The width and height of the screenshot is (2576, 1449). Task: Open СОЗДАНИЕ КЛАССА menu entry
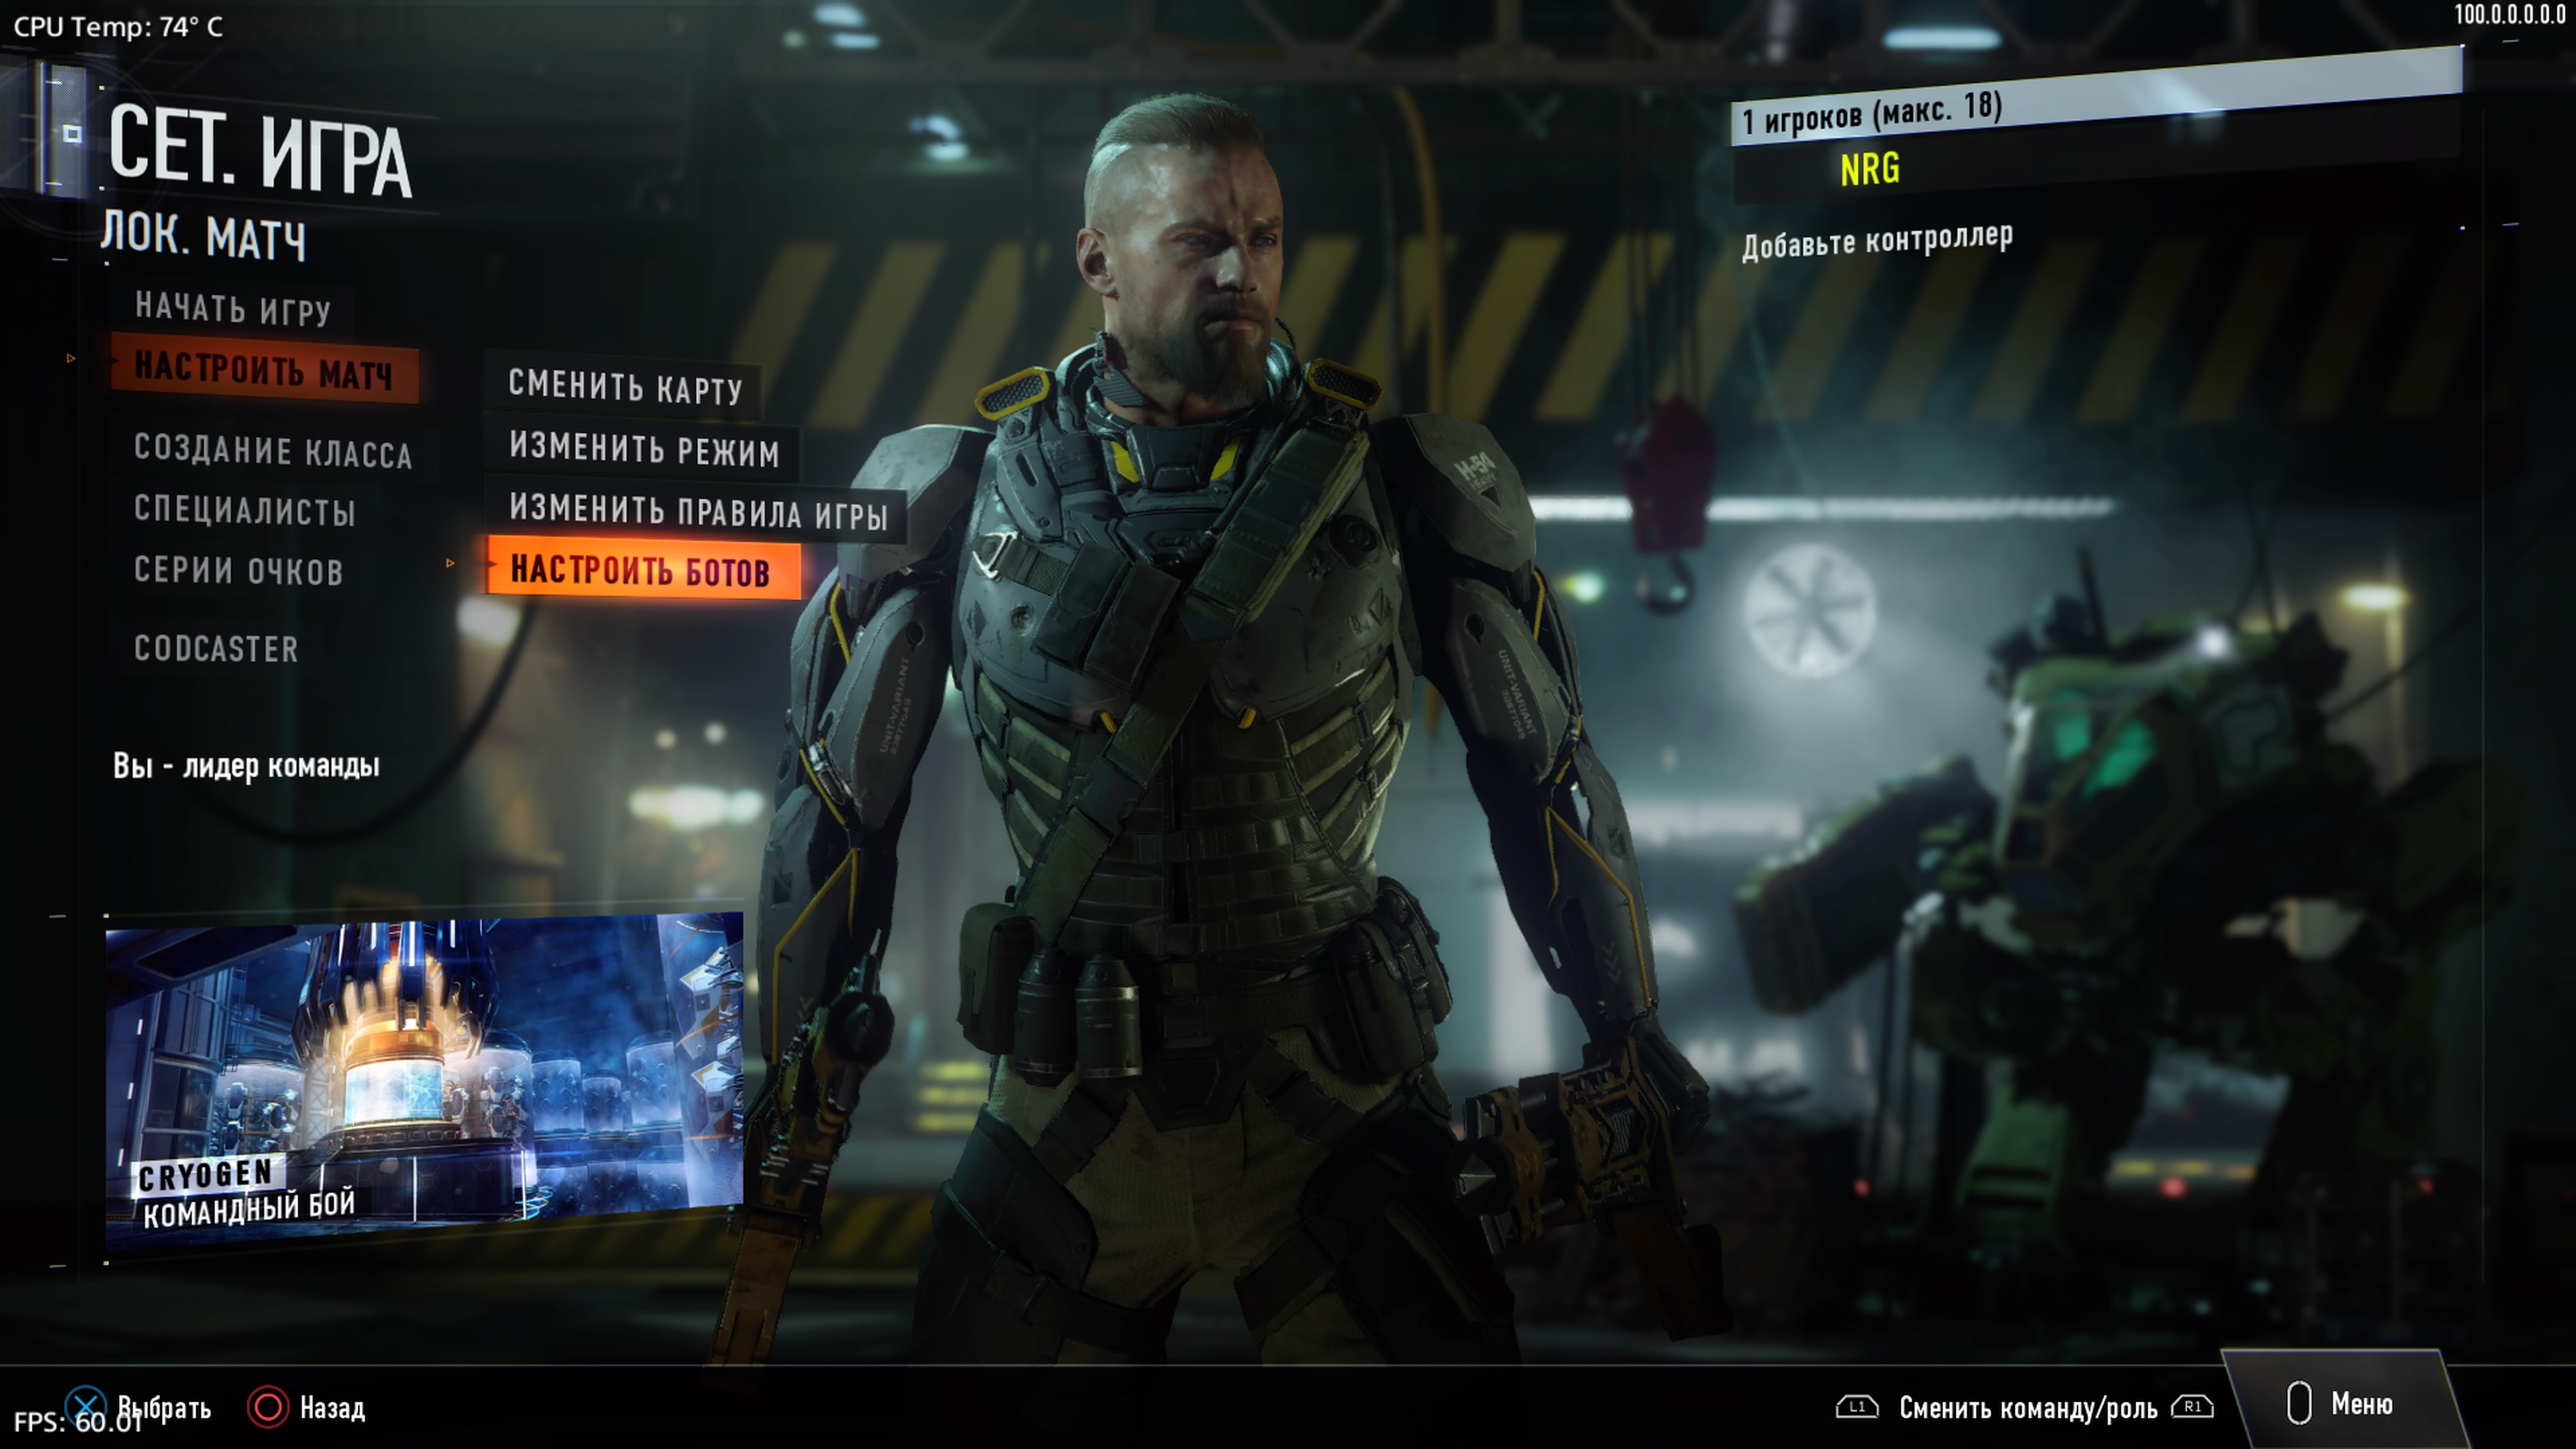point(273,450)
